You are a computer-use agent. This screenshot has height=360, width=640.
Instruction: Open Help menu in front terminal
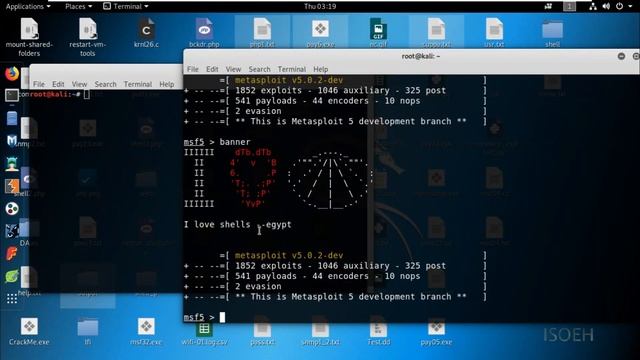coord(320,69)
